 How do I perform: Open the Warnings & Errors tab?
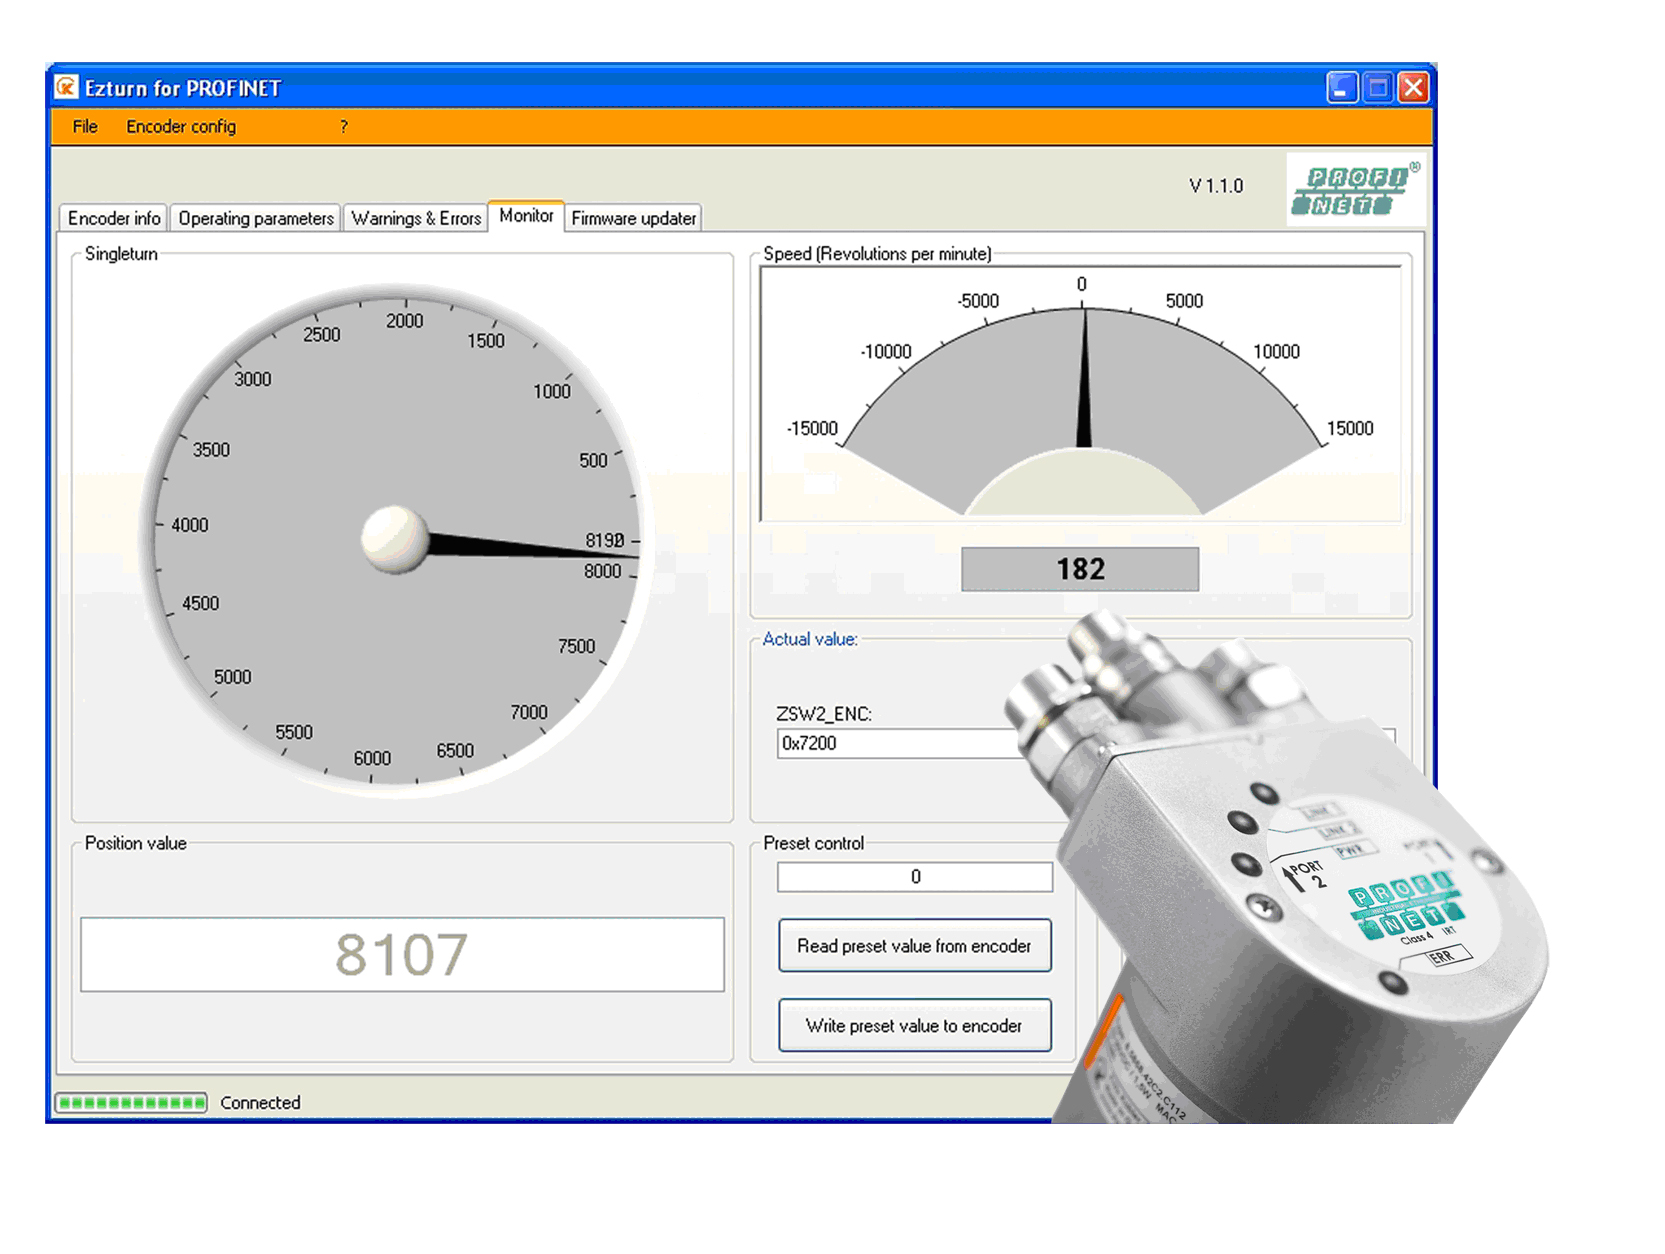coord(416,218)
